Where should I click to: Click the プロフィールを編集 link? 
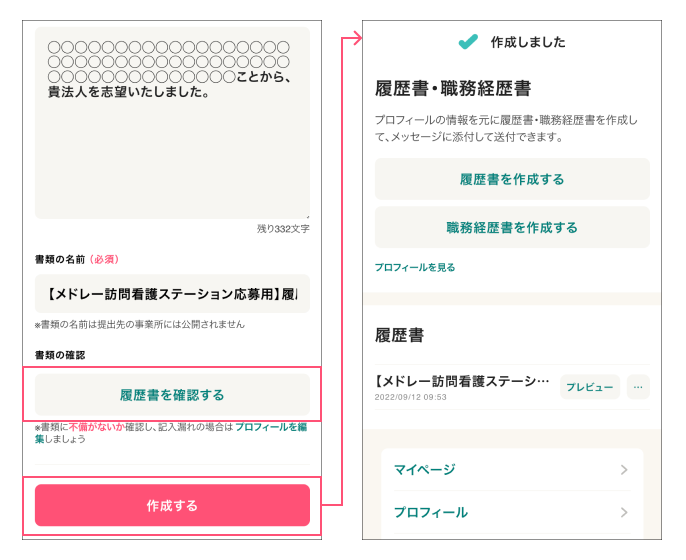[x=271, y=427]
